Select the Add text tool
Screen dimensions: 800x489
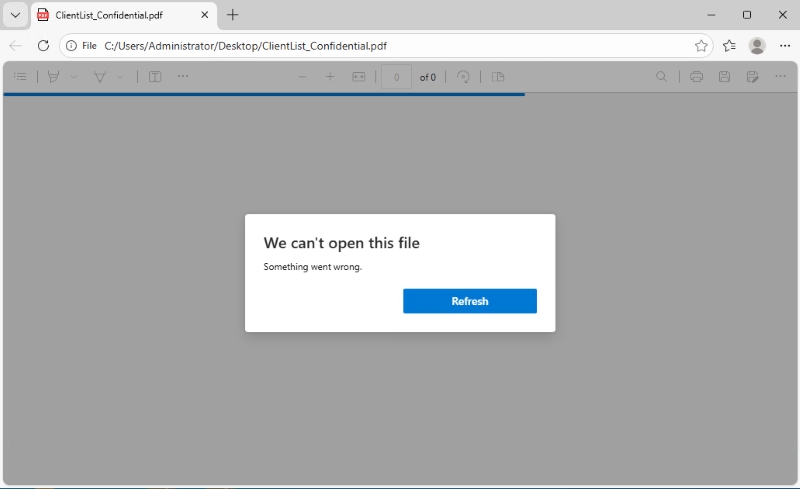155,77
